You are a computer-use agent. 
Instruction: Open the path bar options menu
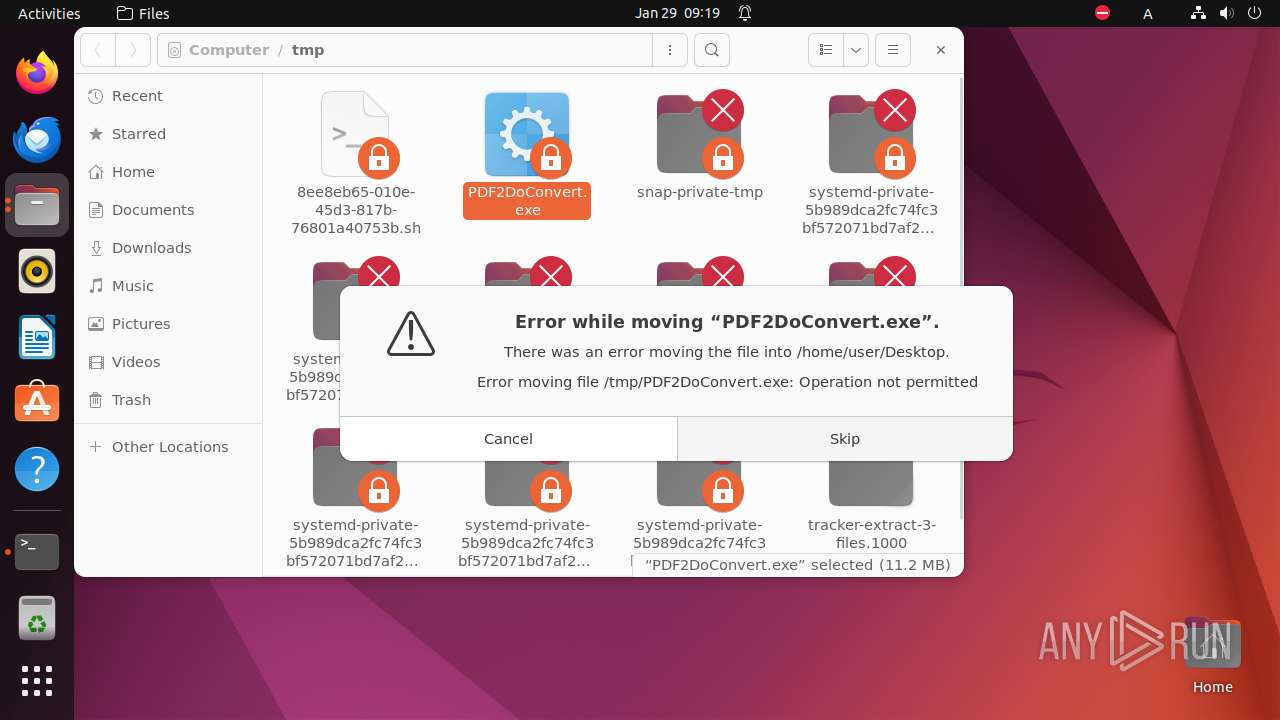point(670,50)
